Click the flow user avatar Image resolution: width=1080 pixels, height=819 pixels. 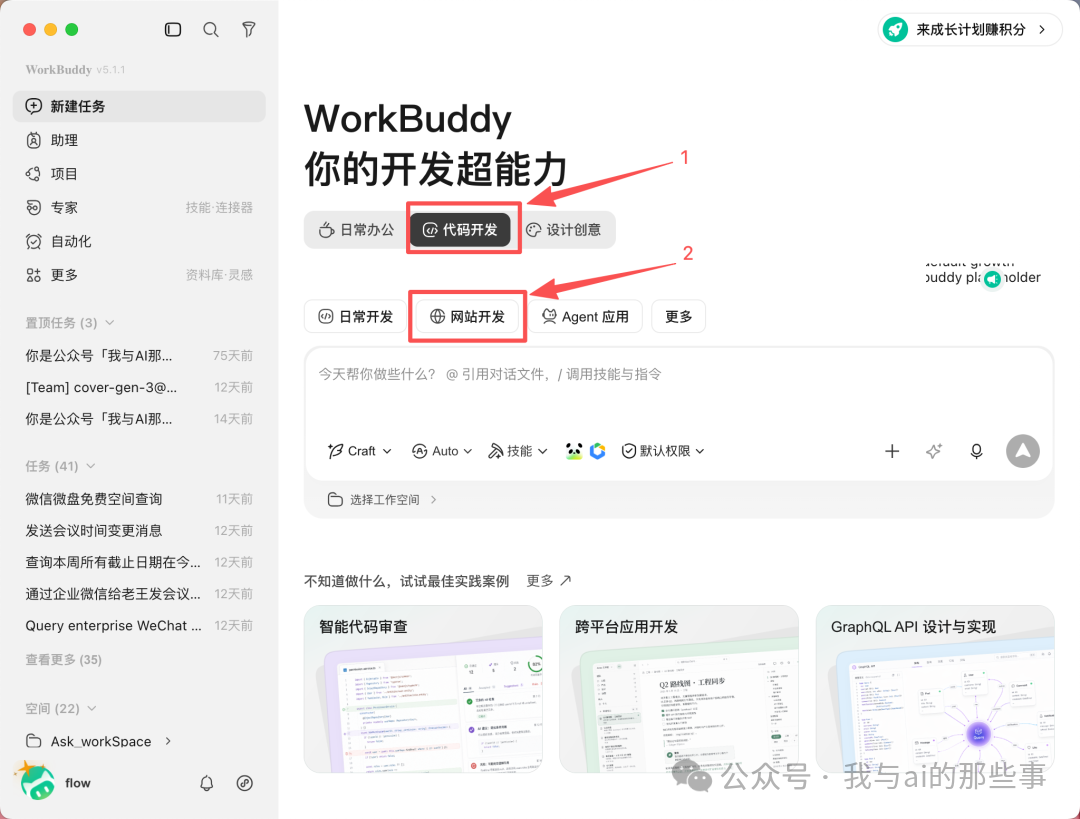36,782
